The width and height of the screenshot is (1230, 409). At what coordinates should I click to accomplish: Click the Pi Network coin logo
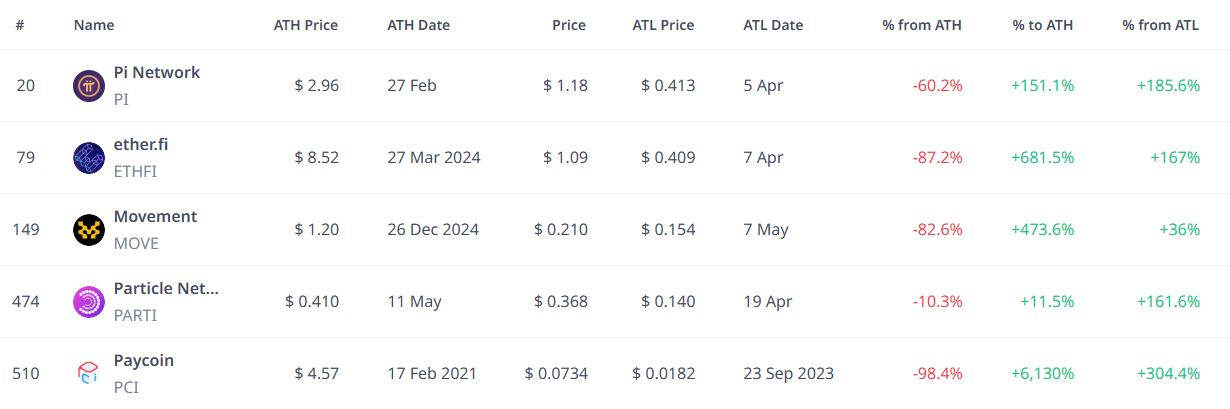click(89, 86)
